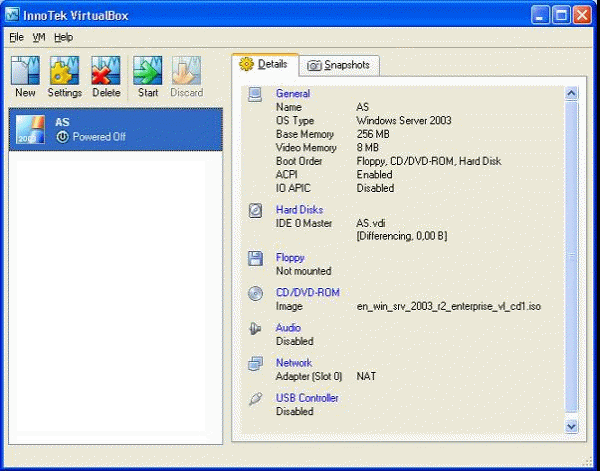The width and height of the screenshot is (600, 471).
Task: Click the details pane scroll down arrow
Action: 571,426
